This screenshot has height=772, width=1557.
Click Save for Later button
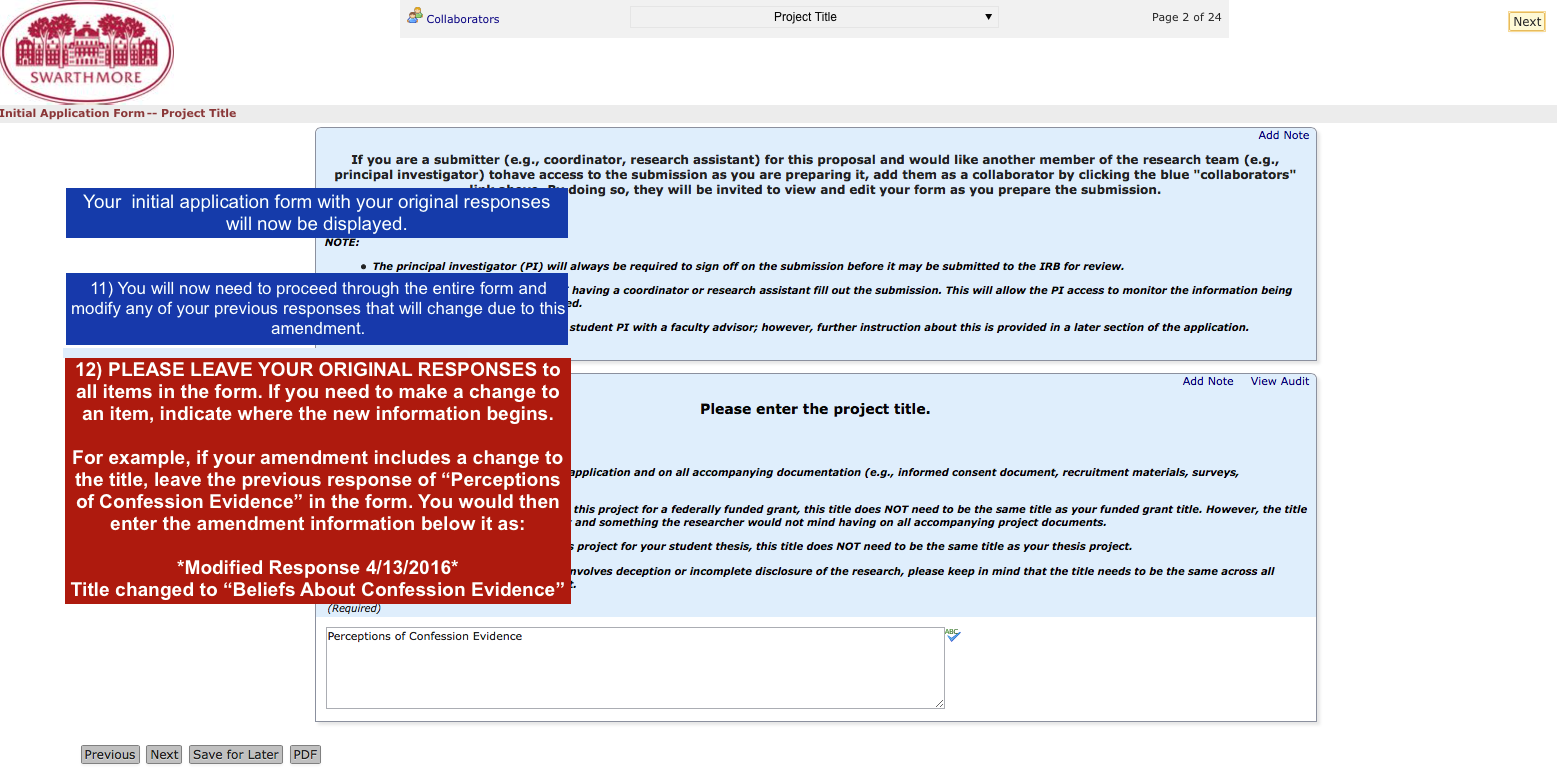tap(236, 755)
